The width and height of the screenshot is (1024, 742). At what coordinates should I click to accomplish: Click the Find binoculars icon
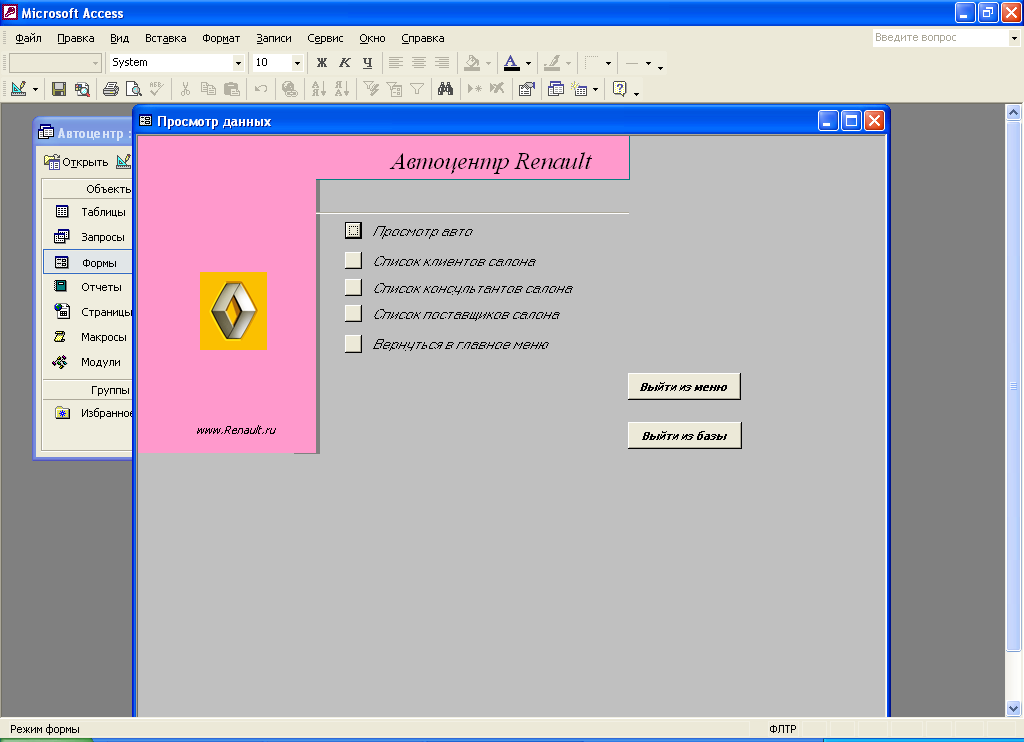445,89
